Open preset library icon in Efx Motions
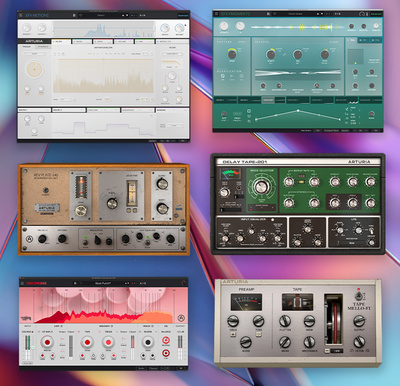 74,15
